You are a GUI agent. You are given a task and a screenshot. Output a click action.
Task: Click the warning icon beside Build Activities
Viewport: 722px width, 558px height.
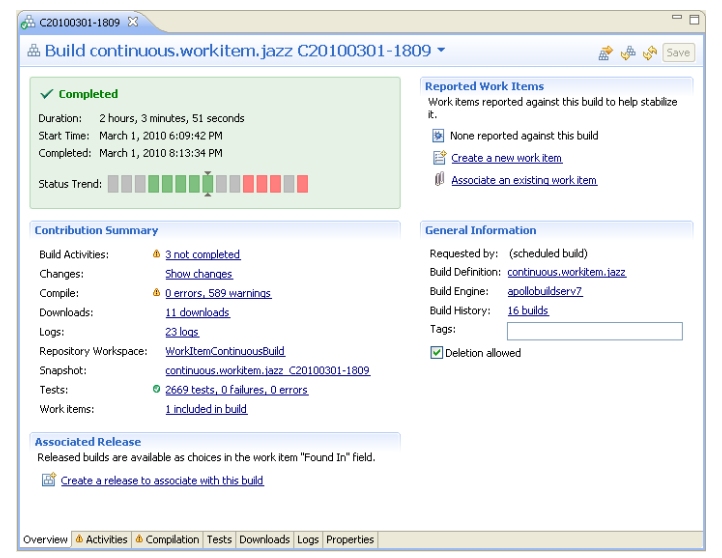[156, 255]
